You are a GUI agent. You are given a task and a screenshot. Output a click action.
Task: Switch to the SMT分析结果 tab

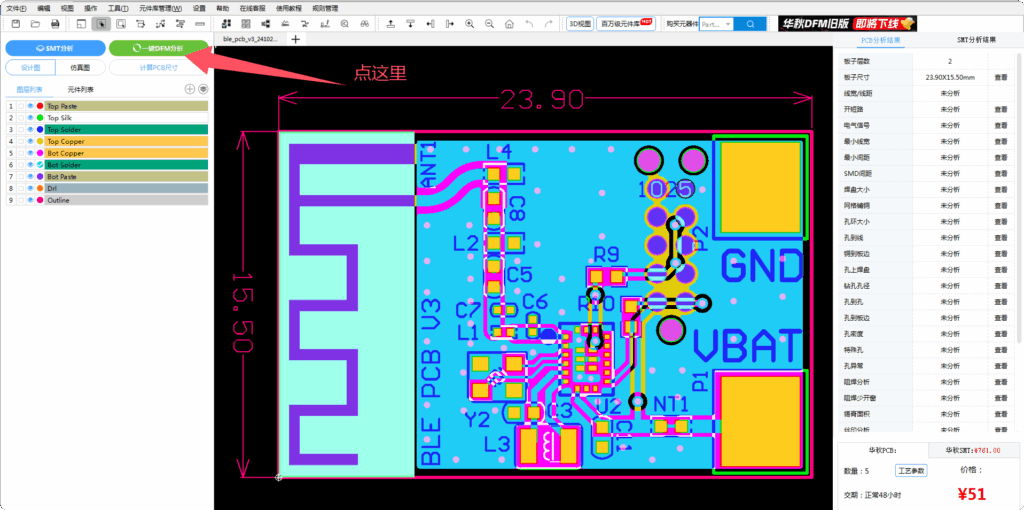975,40
